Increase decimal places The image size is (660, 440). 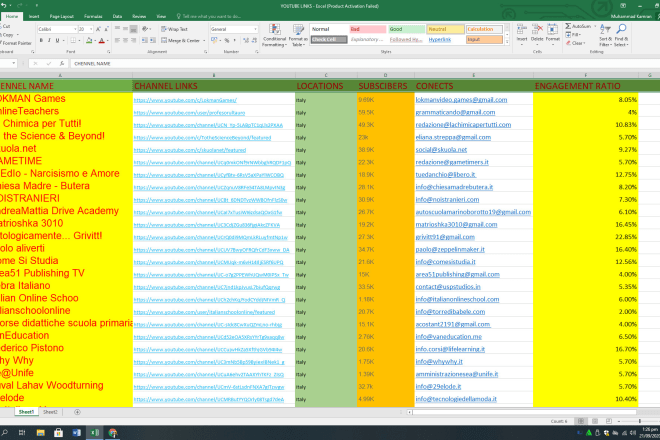pyautogui.click(x=246, y=40)
